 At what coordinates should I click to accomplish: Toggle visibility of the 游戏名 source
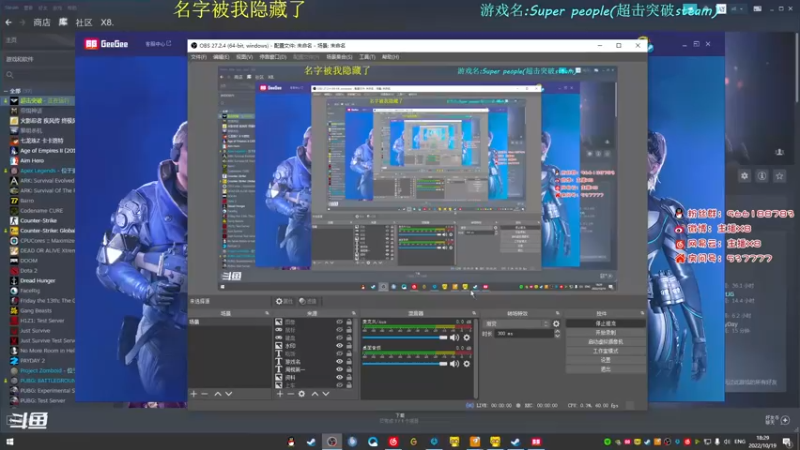coord(339,362)
